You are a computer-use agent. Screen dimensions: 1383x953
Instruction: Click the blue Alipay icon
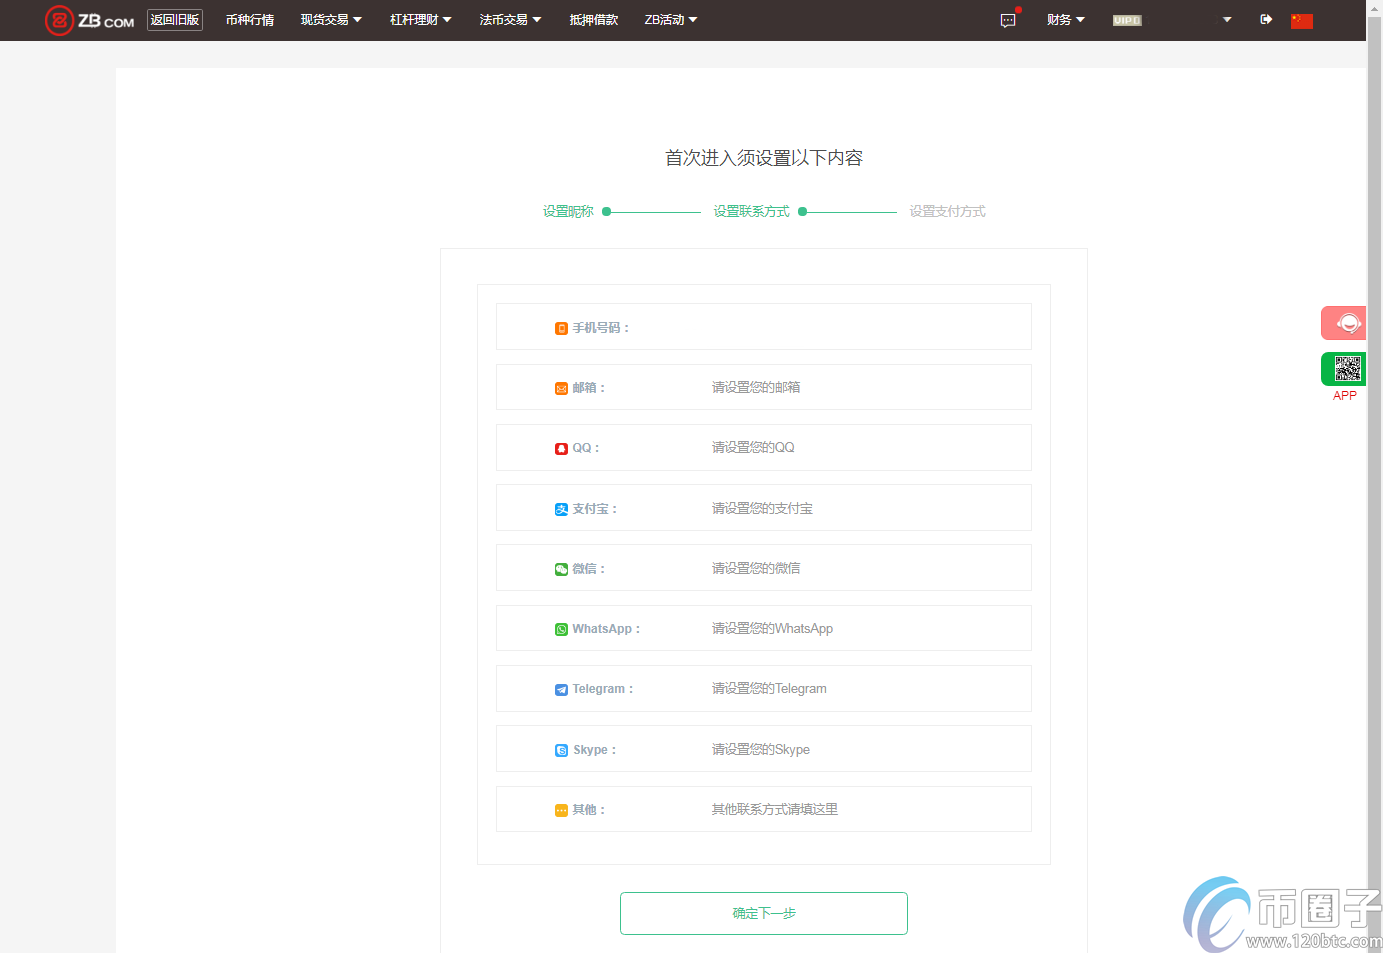(561, 509)
